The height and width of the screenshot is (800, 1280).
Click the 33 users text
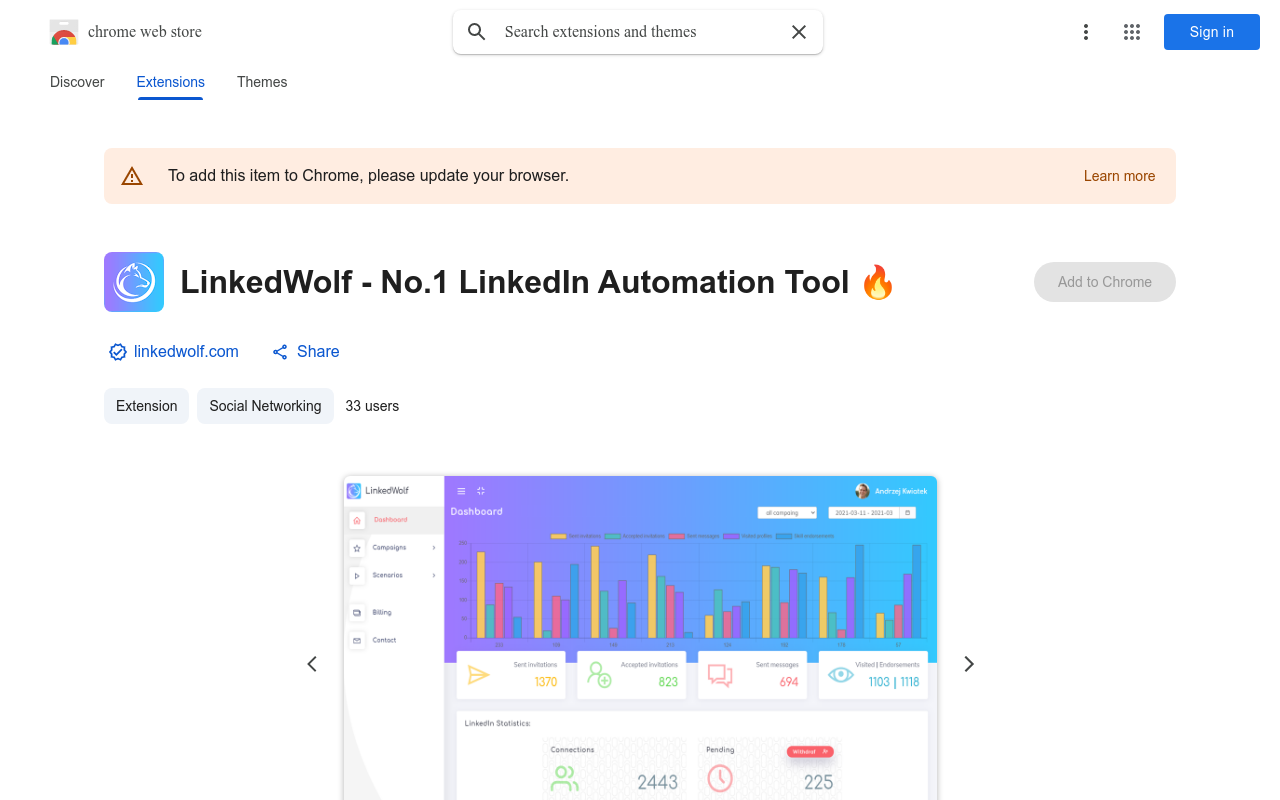pos(372,406)
